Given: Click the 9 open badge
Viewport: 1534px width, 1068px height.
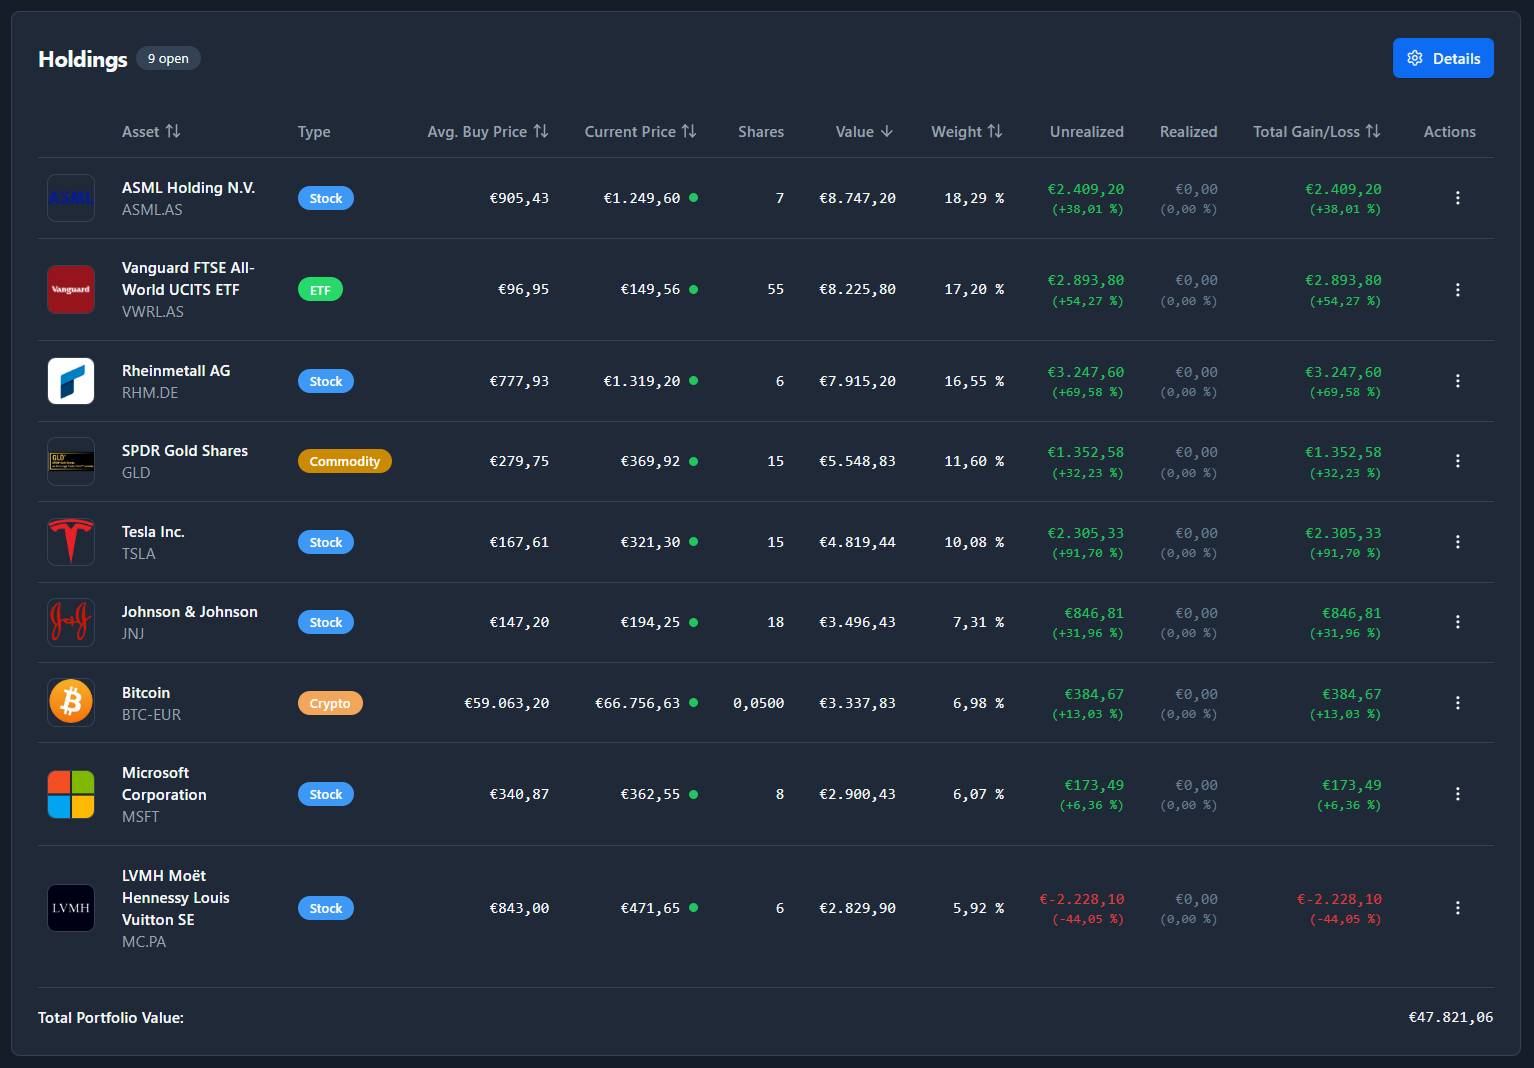Looking at the screenshot, I should (168, 58).
